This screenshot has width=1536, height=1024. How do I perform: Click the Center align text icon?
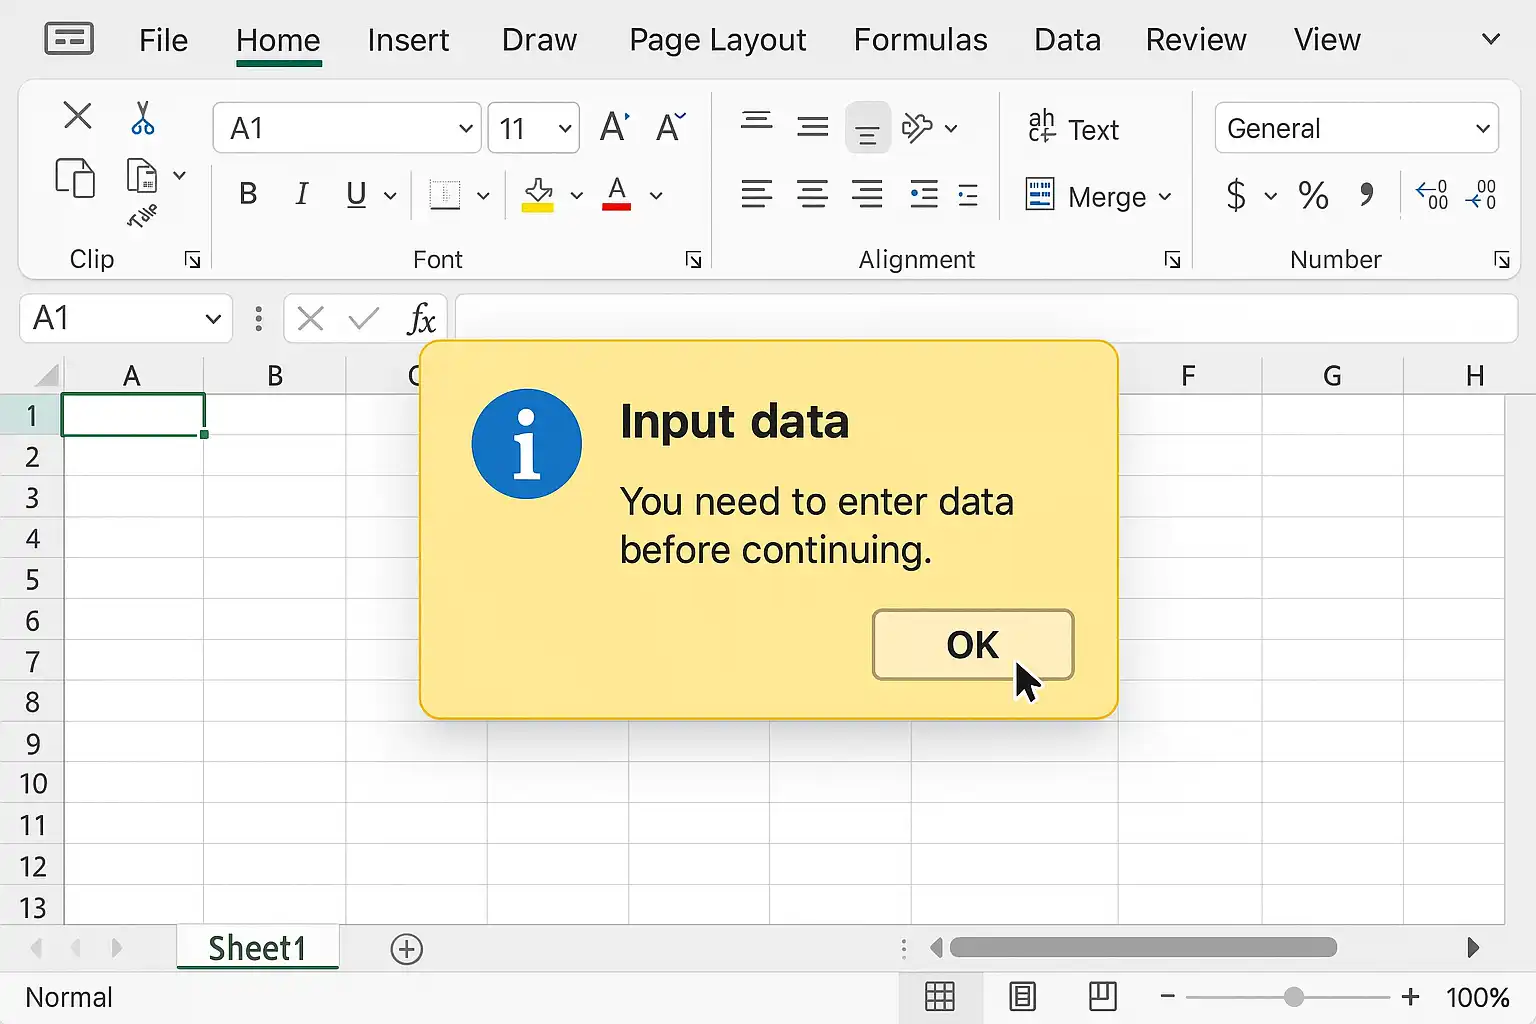click(x=812, y=194)
